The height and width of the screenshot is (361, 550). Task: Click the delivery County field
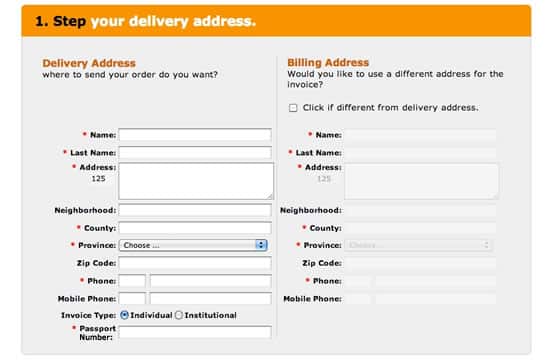195,228
